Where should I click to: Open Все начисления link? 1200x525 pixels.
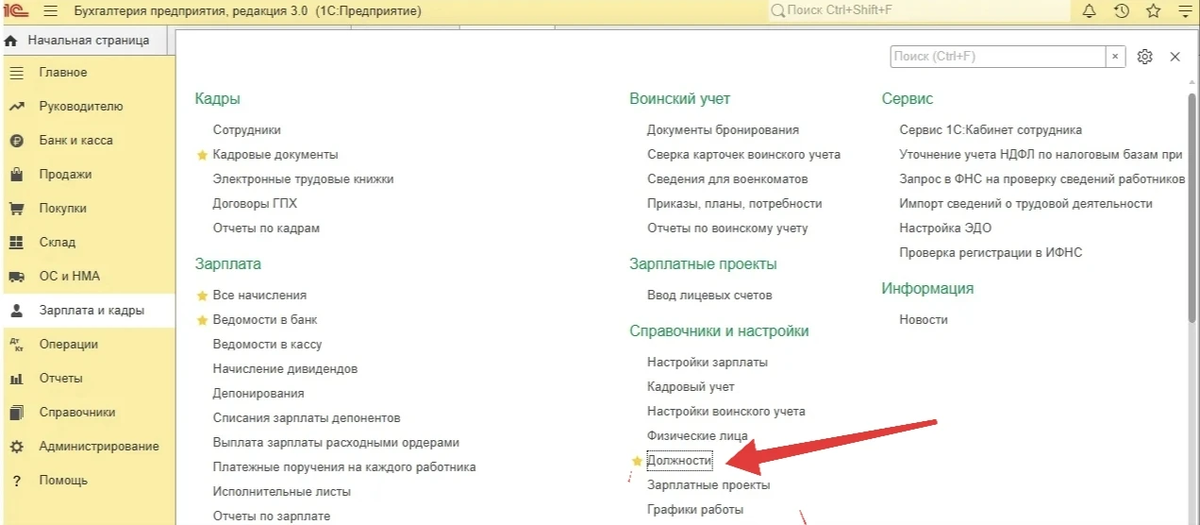(260, 296)
